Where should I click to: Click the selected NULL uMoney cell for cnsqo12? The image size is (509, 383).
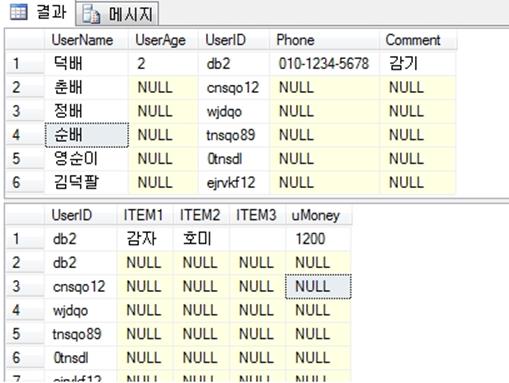click(x=318, y=286)
